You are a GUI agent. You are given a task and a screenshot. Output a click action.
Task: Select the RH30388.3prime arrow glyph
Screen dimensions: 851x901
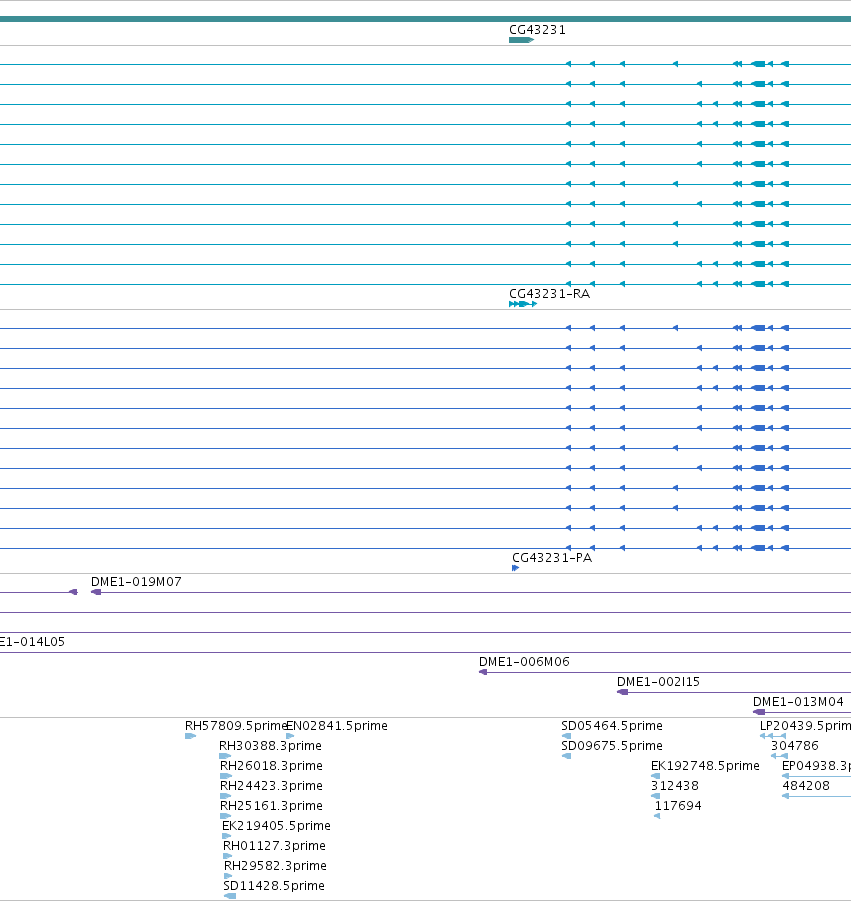(x=225, y=756)
